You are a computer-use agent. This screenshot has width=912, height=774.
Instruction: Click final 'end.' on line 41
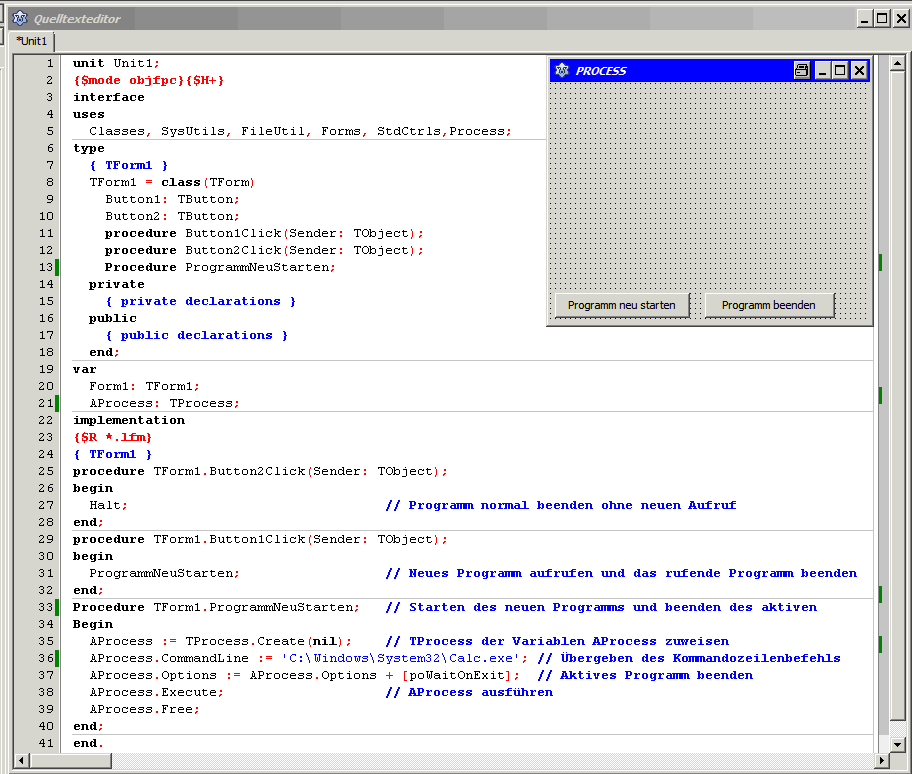tap(88, 744)
